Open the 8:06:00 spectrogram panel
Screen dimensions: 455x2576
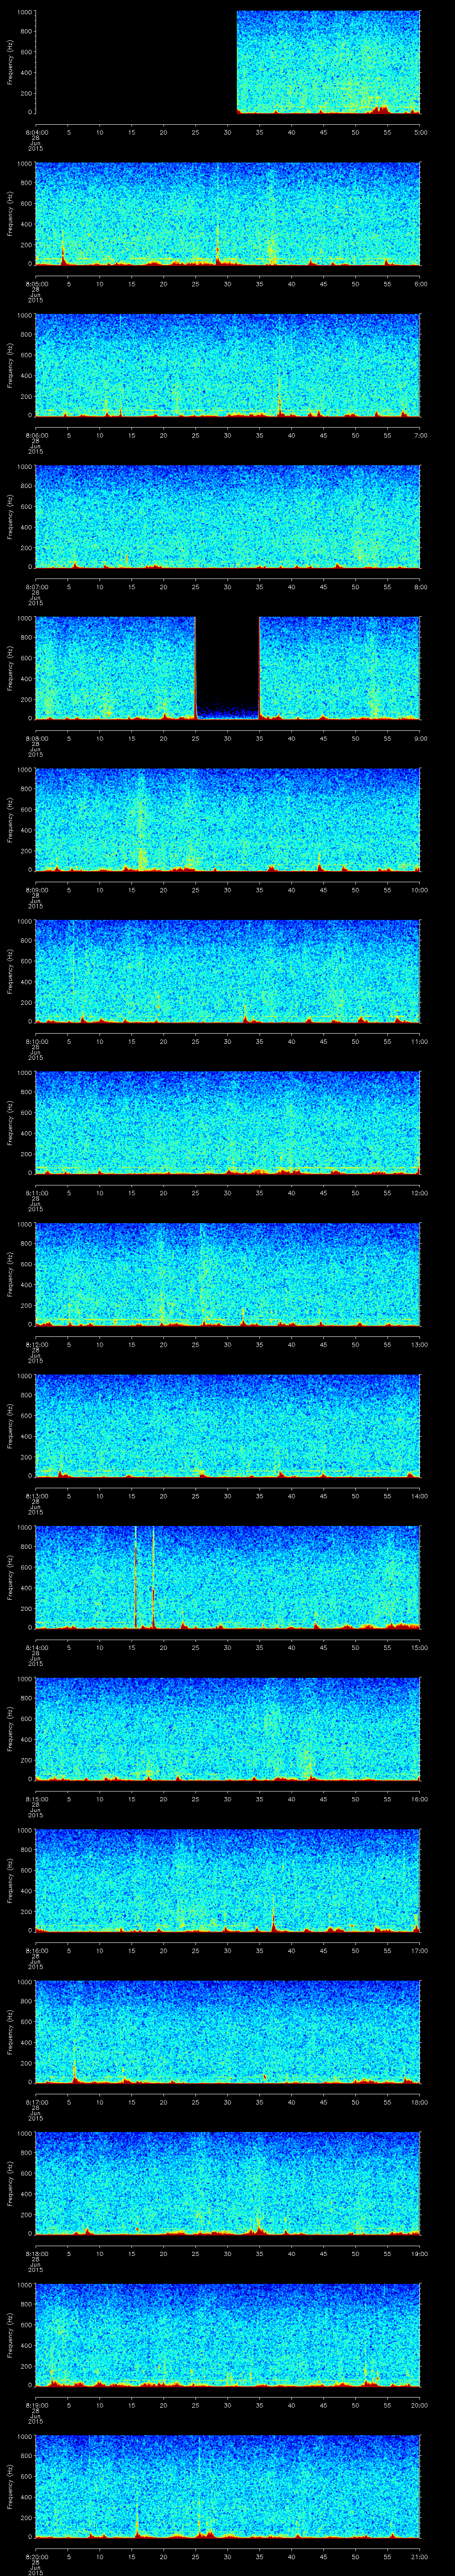coord(228,365)
